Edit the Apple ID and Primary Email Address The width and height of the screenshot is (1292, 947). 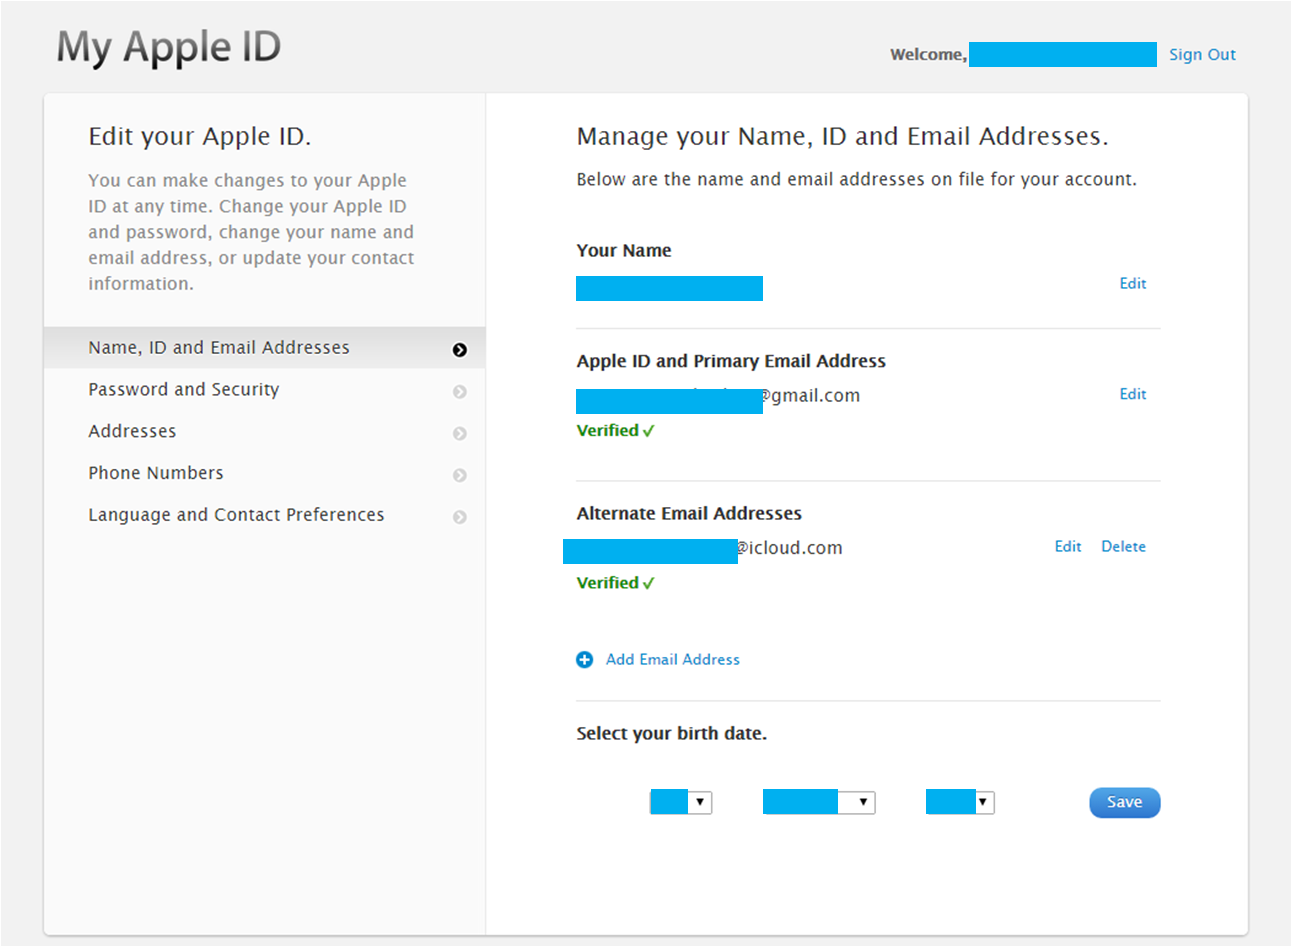point(1133,395)
